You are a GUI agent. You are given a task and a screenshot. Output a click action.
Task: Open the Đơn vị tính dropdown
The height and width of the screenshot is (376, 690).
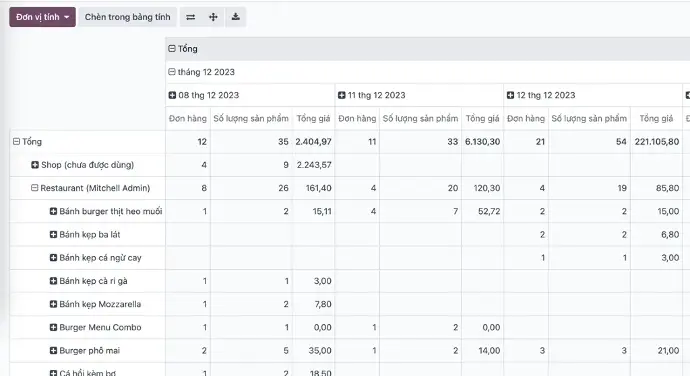[42, 17]
